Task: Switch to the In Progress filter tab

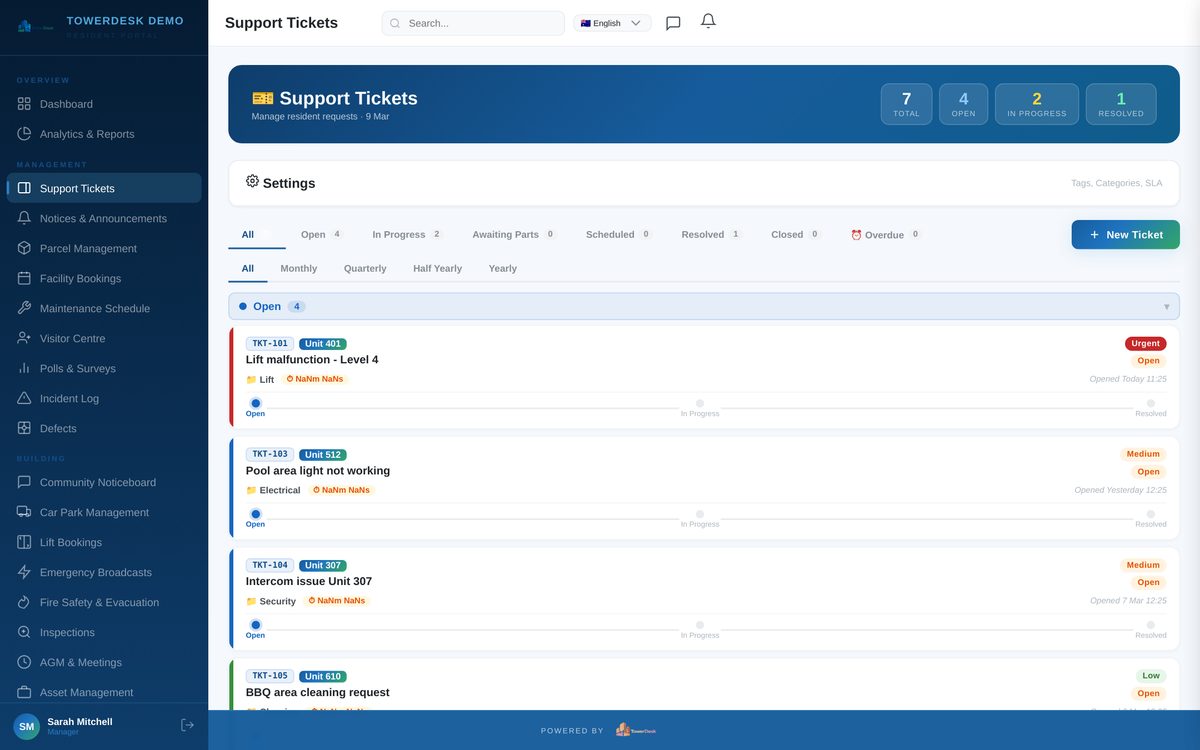Action: pyautogui.click(x=398, y=234)
